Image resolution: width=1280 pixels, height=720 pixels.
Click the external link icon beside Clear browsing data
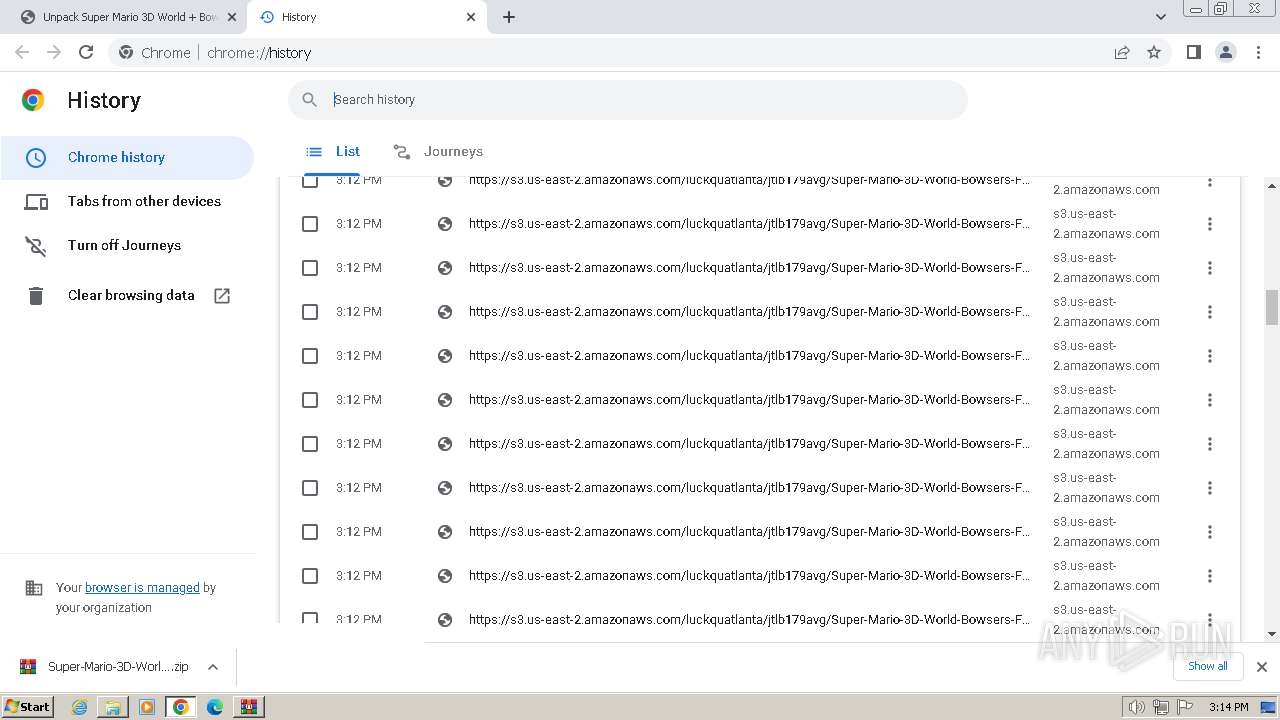point(222,296)
